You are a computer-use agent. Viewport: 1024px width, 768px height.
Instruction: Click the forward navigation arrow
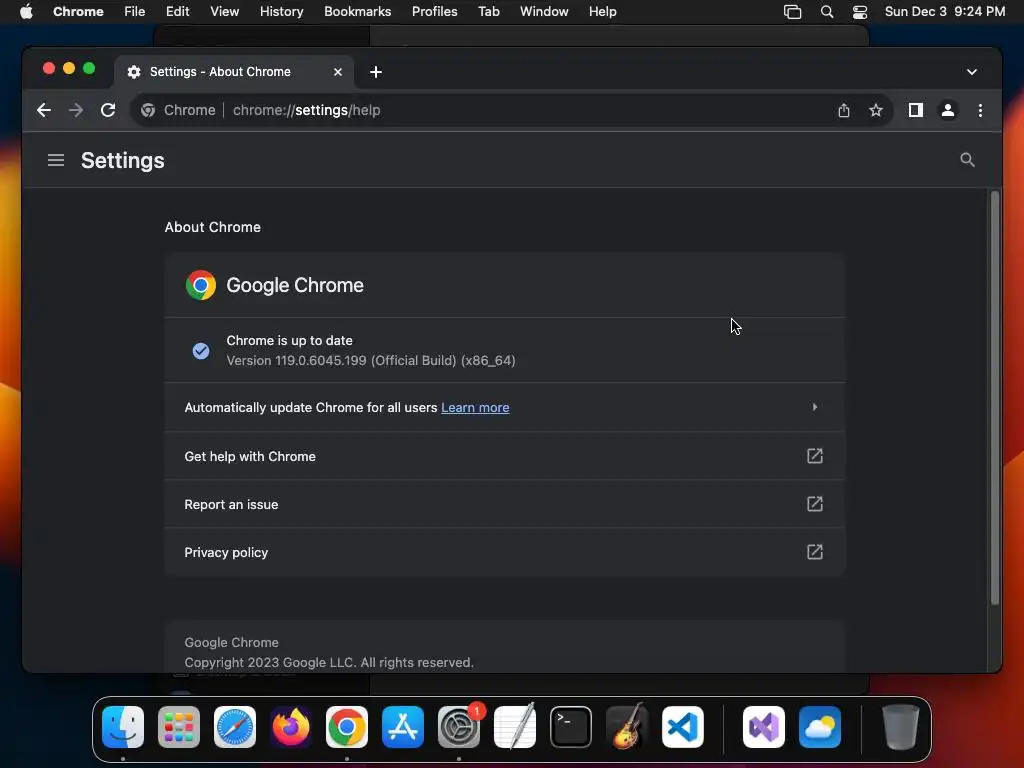[x=76, y=110]
